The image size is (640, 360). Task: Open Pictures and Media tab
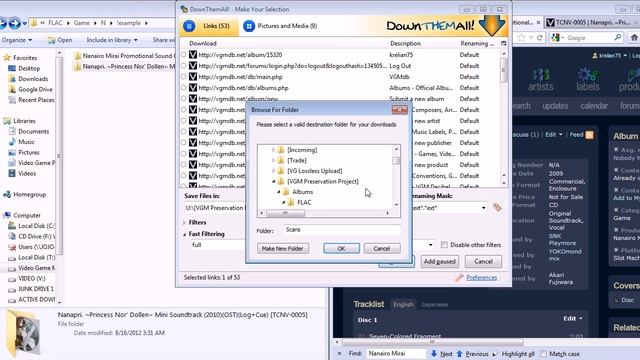280,26
